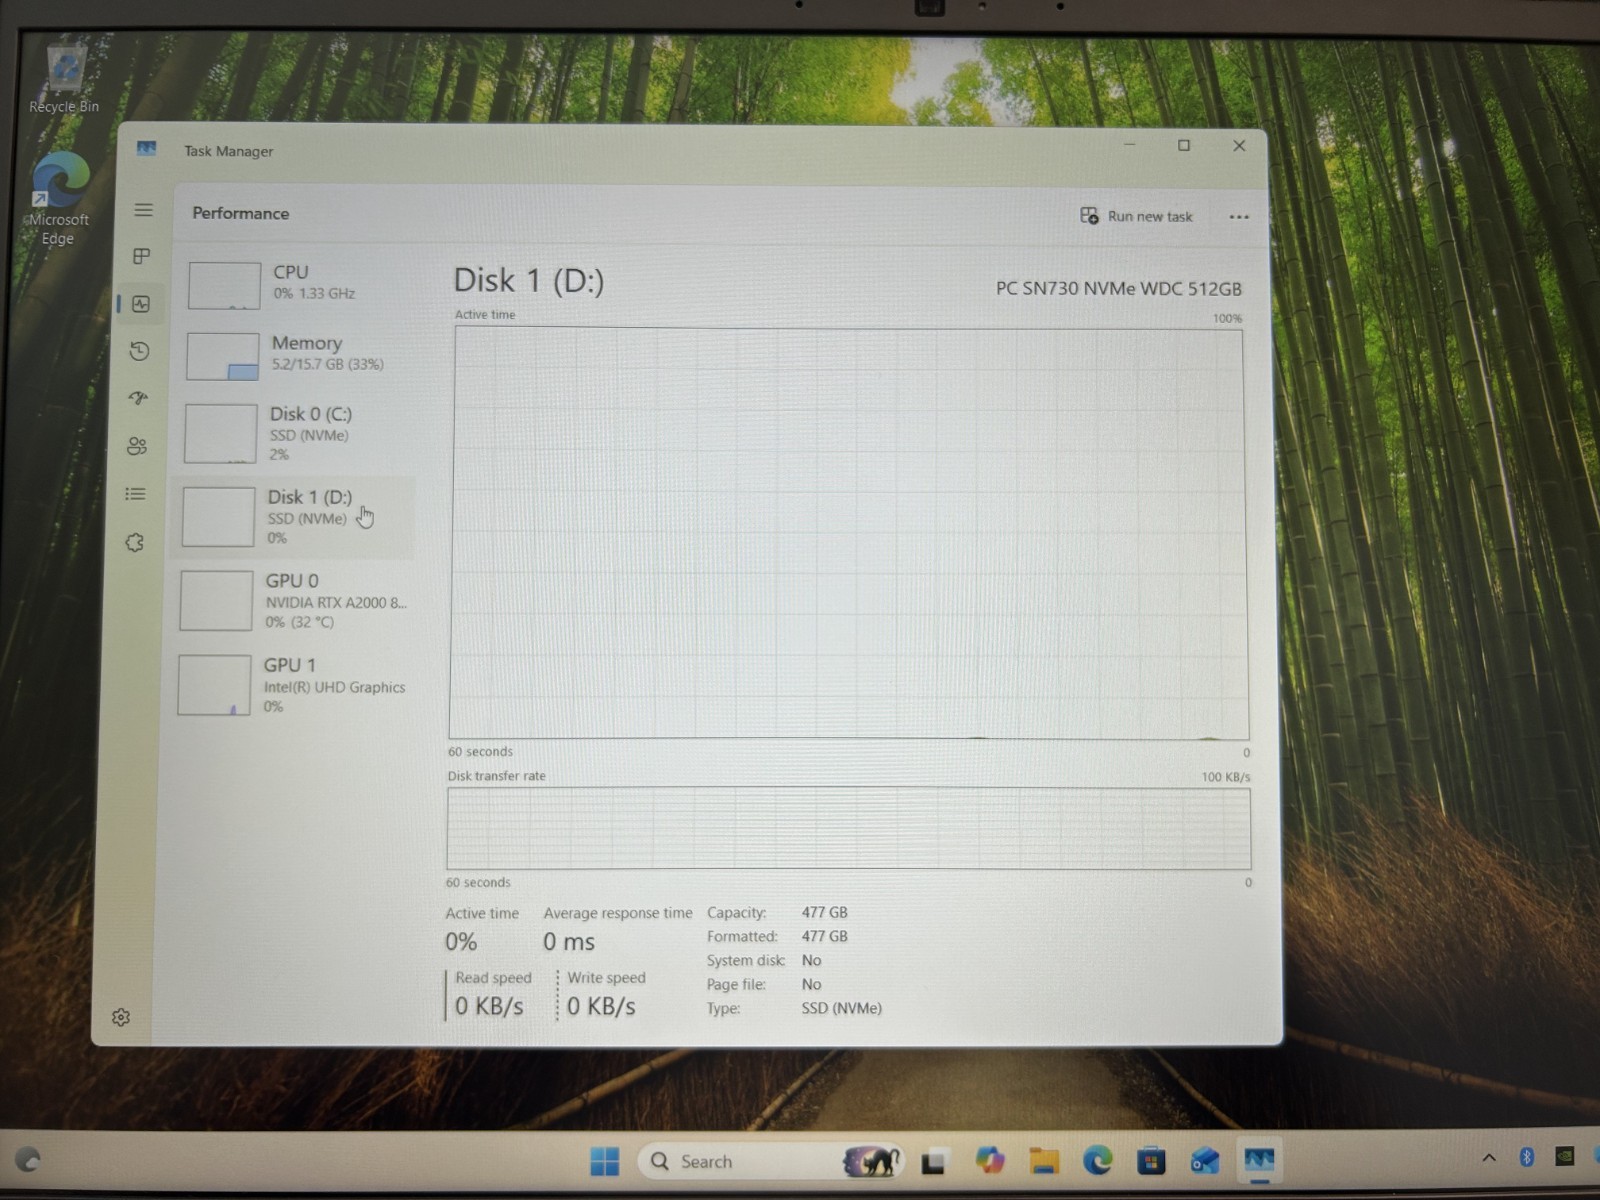Open Outlook from the taskbar
This screenshot has width=1600, height=1200.
(x=1205, y=1161)
